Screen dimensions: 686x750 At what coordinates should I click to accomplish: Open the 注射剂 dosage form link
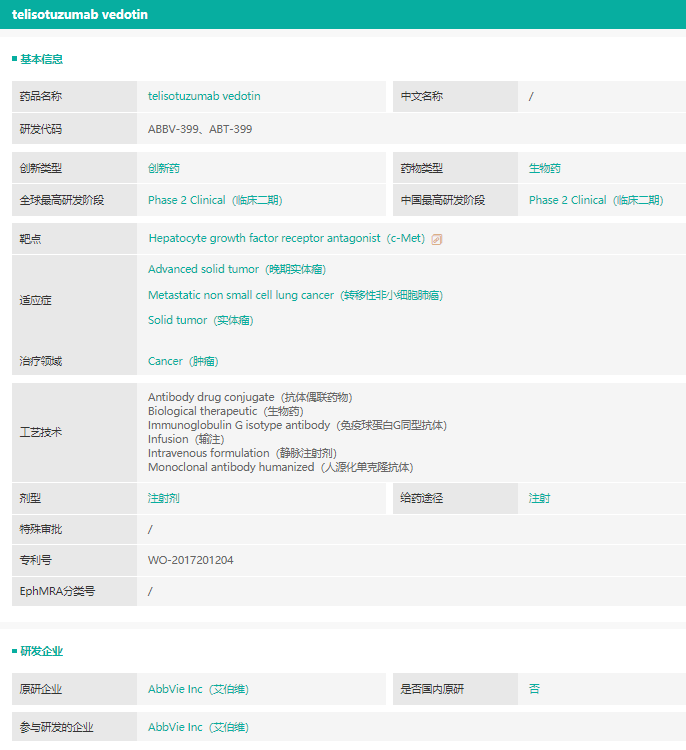point(164,498)
